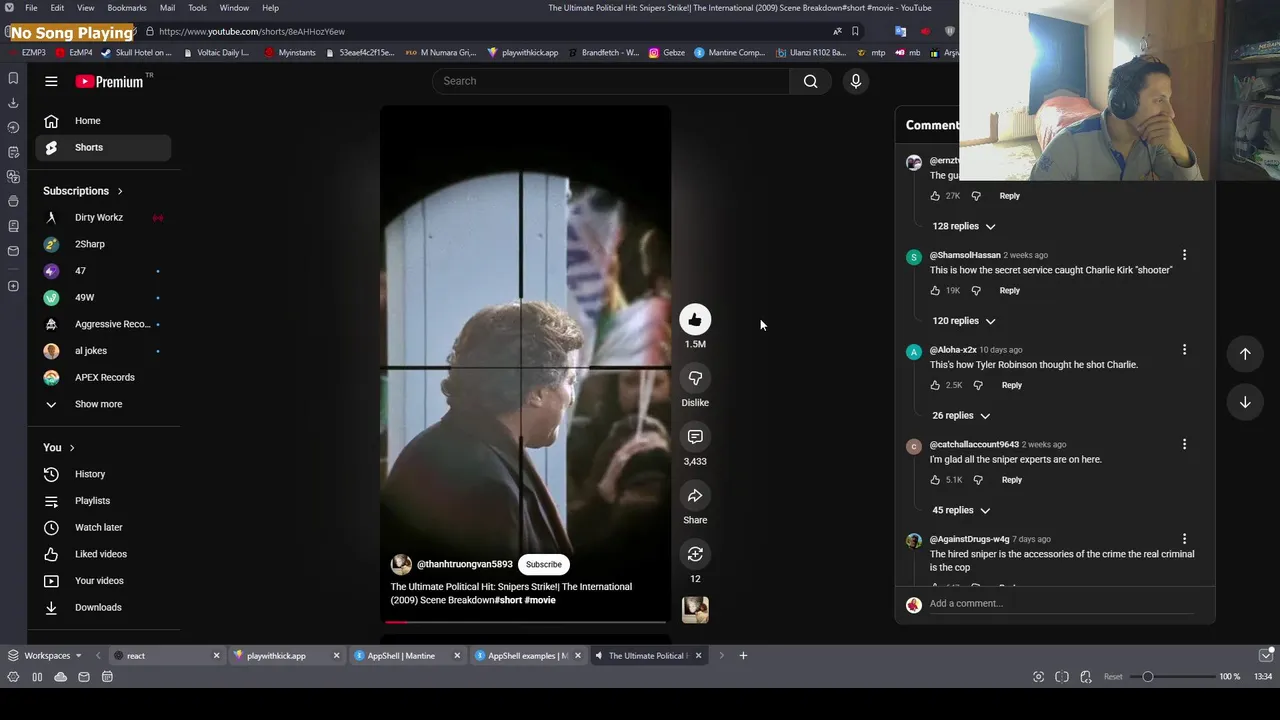Open options for @Aloha-x2x comment
Screen dimensions: 1280x720
pyautogui.click(x=1184, y=350)
